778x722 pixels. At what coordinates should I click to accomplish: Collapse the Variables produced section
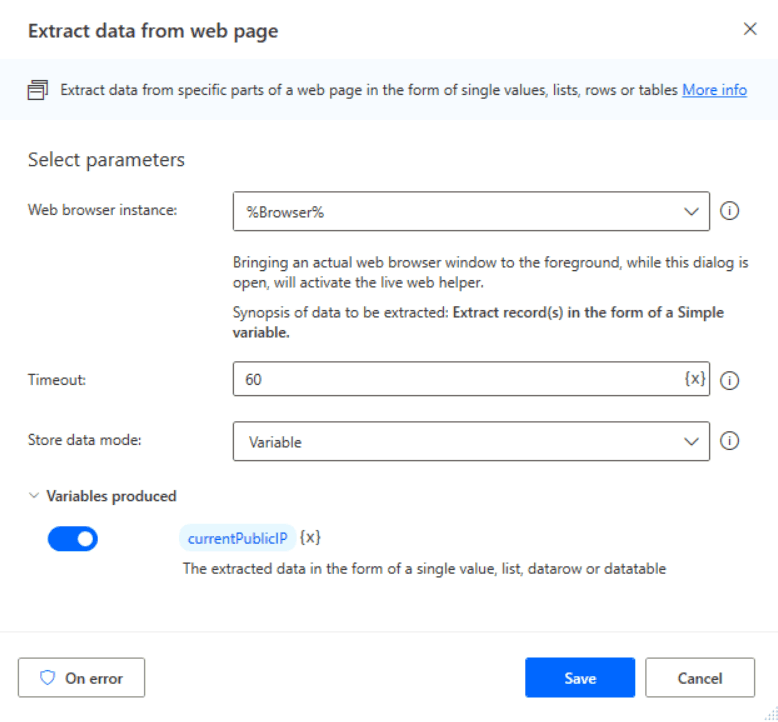(x=34, y=496)
